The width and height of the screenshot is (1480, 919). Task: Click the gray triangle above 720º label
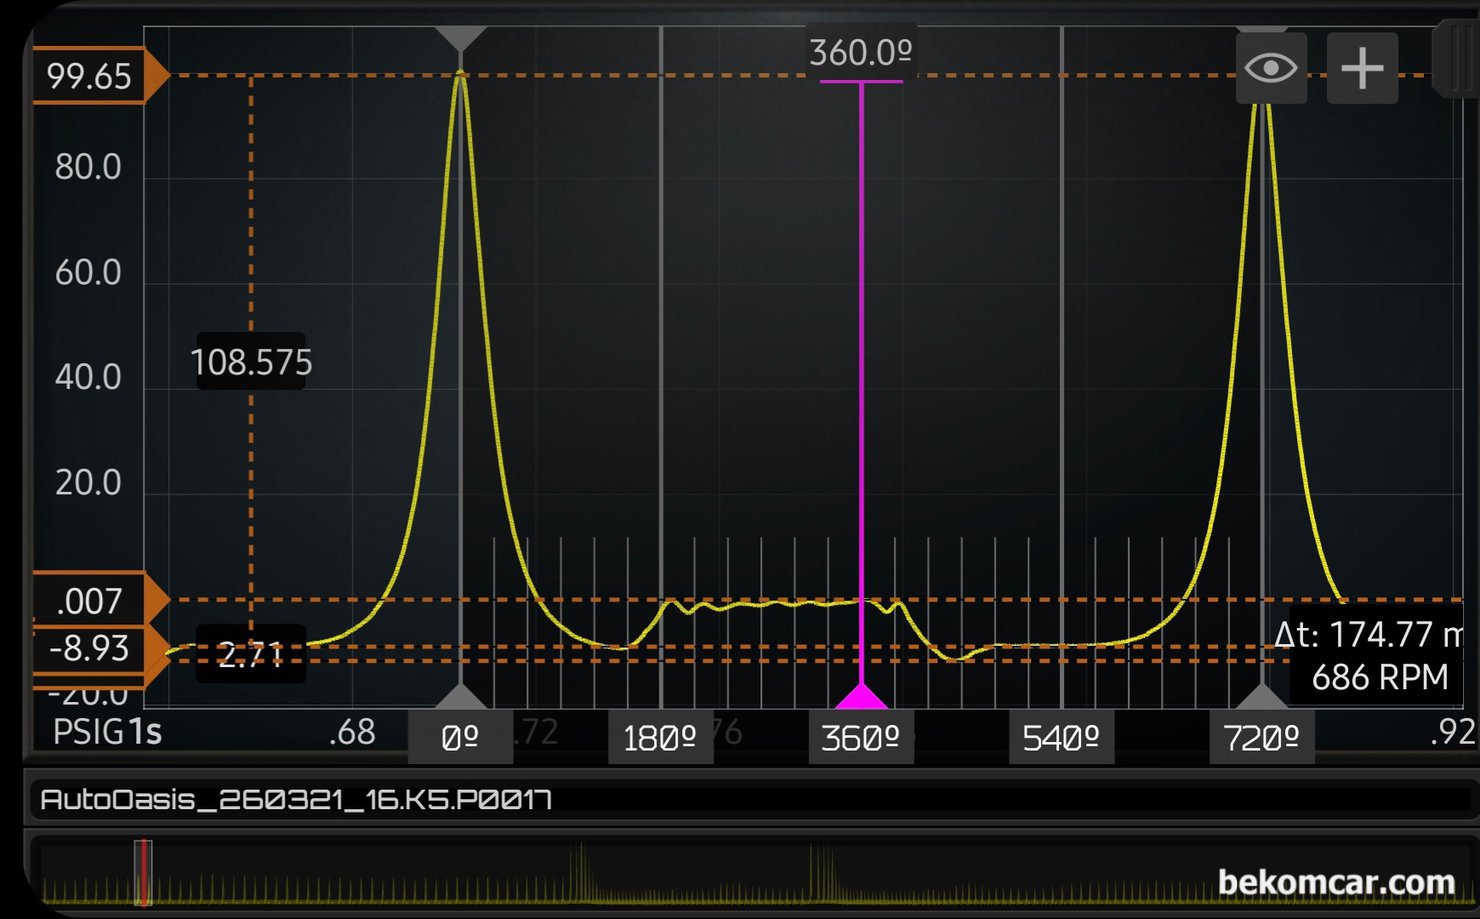[x=1262, y=696]
